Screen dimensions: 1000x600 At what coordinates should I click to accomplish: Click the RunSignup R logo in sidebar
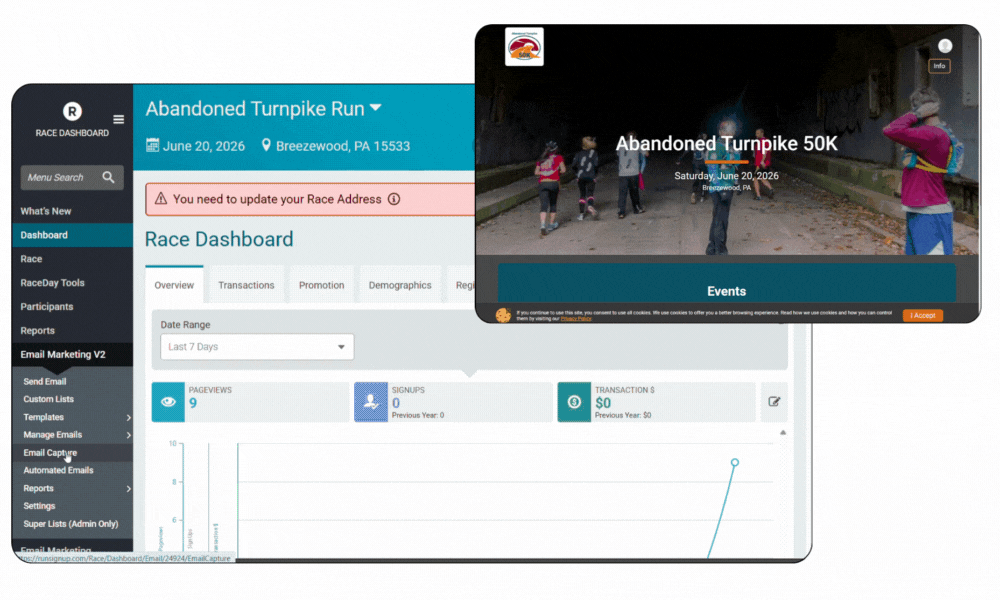pyautogui.click(x=72, y=112)
